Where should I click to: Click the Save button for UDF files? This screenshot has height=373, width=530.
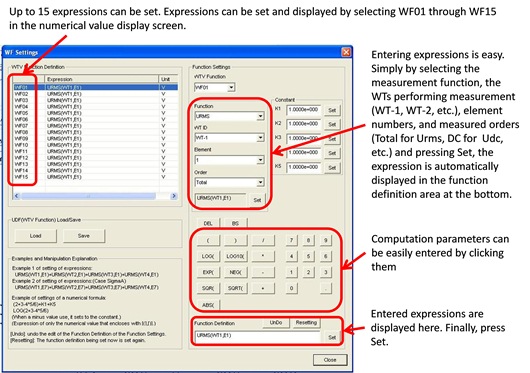pos(84,236)
